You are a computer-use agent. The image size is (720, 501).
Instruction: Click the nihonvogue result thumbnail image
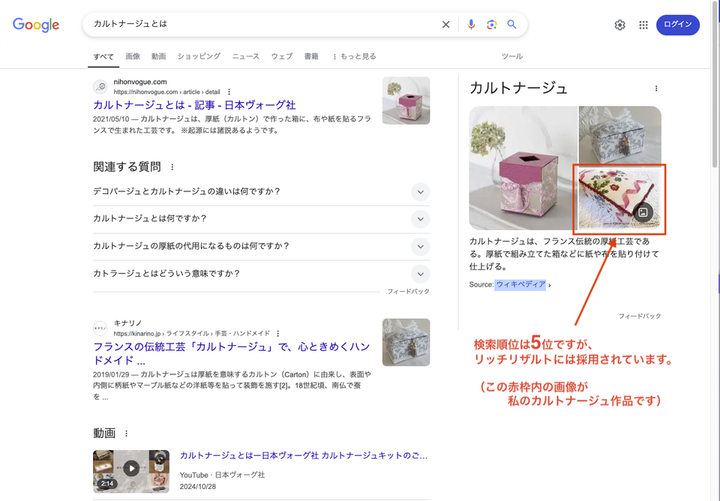coord(406,101)
